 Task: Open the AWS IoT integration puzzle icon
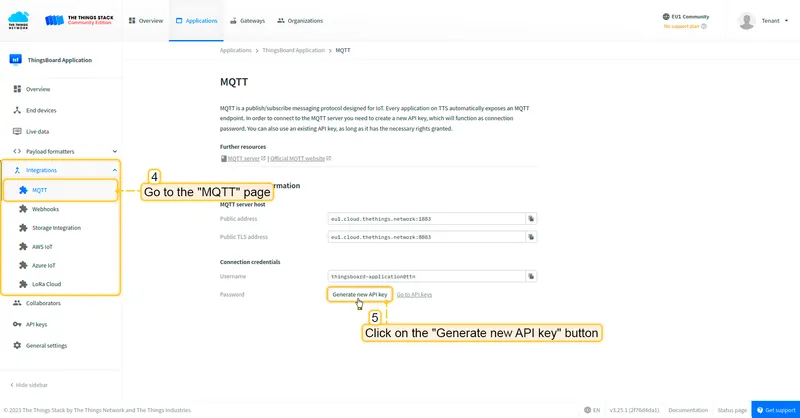coord(23,247)
